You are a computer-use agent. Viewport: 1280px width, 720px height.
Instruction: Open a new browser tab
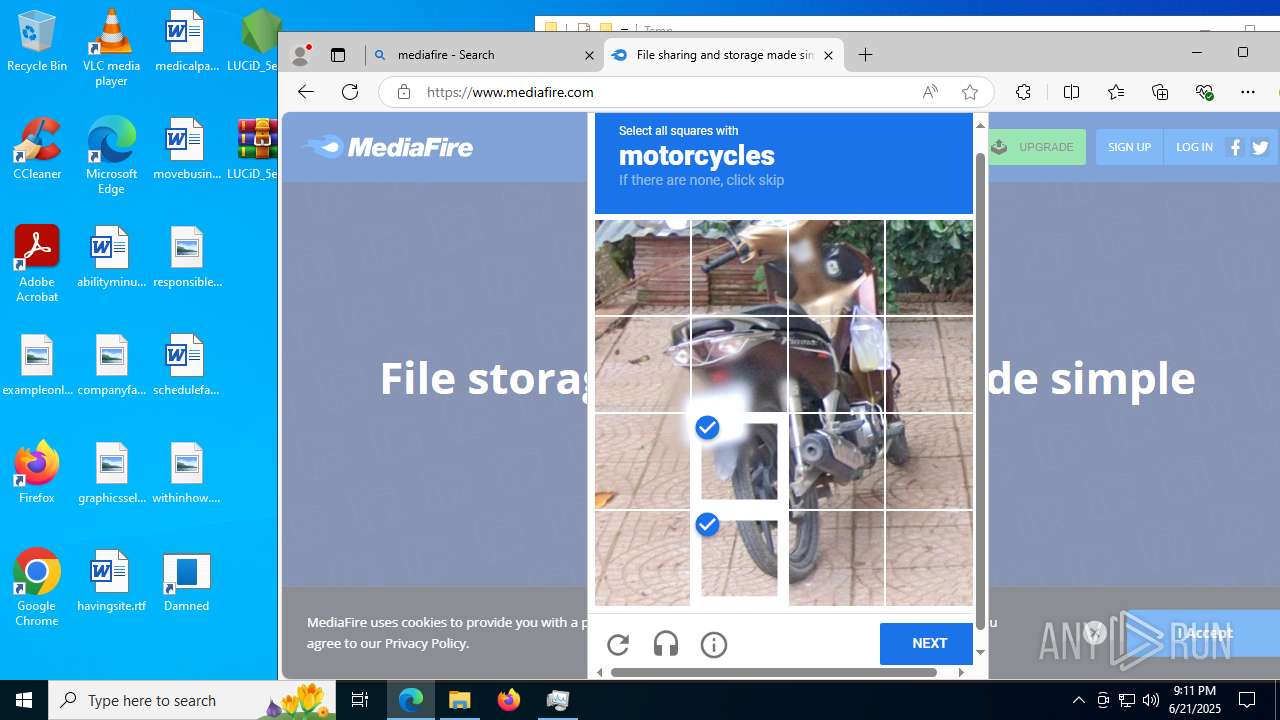[x=866, y=55]
